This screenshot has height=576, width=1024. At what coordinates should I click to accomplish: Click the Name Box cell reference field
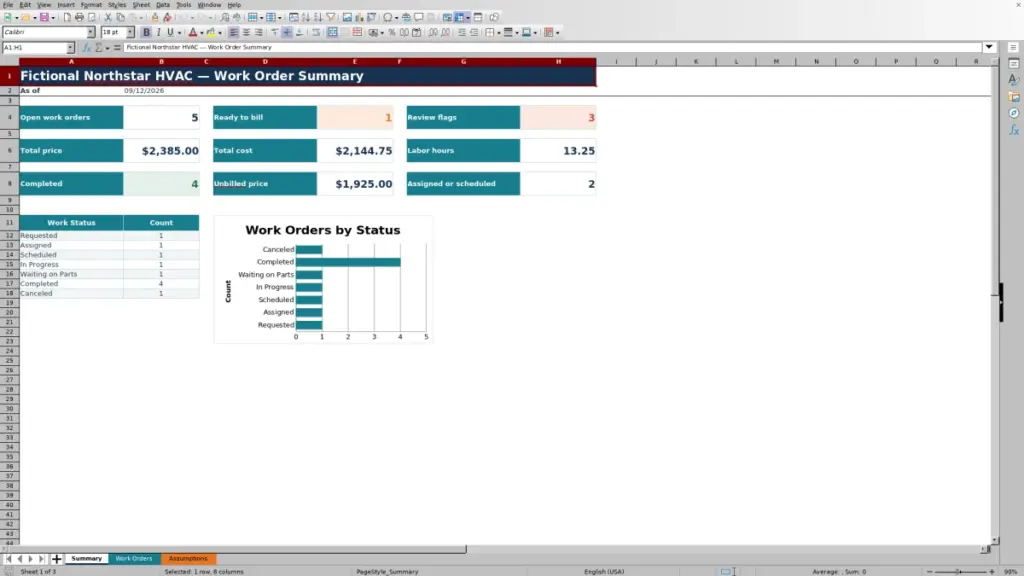[34, 47]
